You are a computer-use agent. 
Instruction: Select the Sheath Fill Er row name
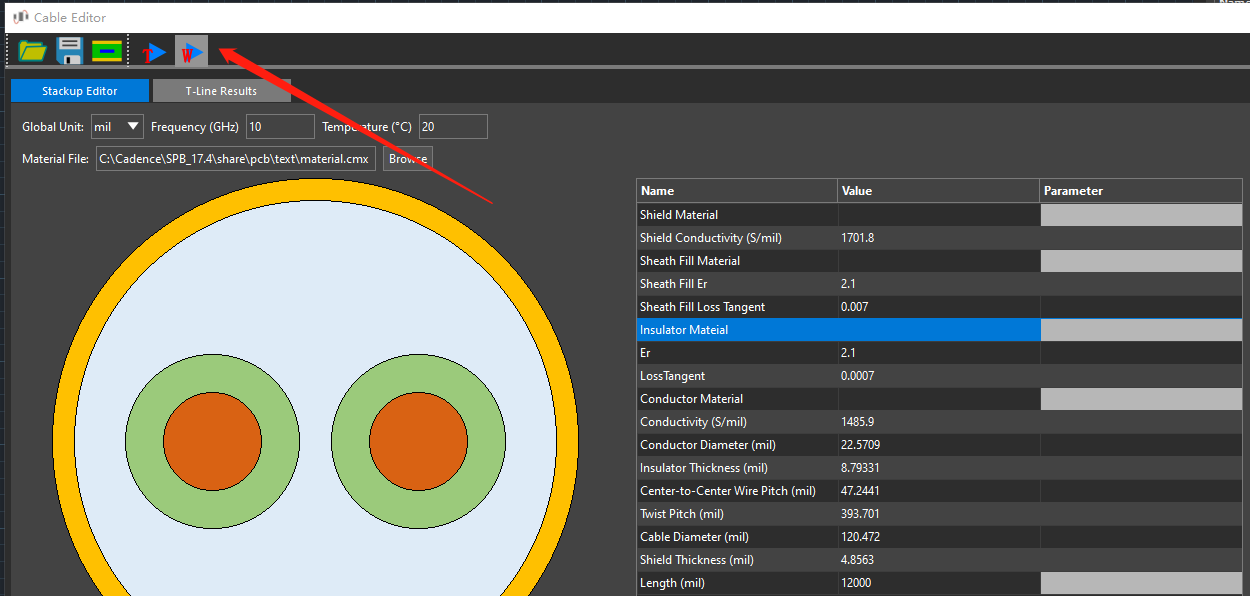[674, 284]
